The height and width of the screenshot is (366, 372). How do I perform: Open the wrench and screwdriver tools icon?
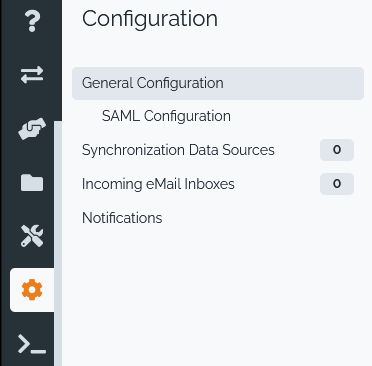pos(32,236)
